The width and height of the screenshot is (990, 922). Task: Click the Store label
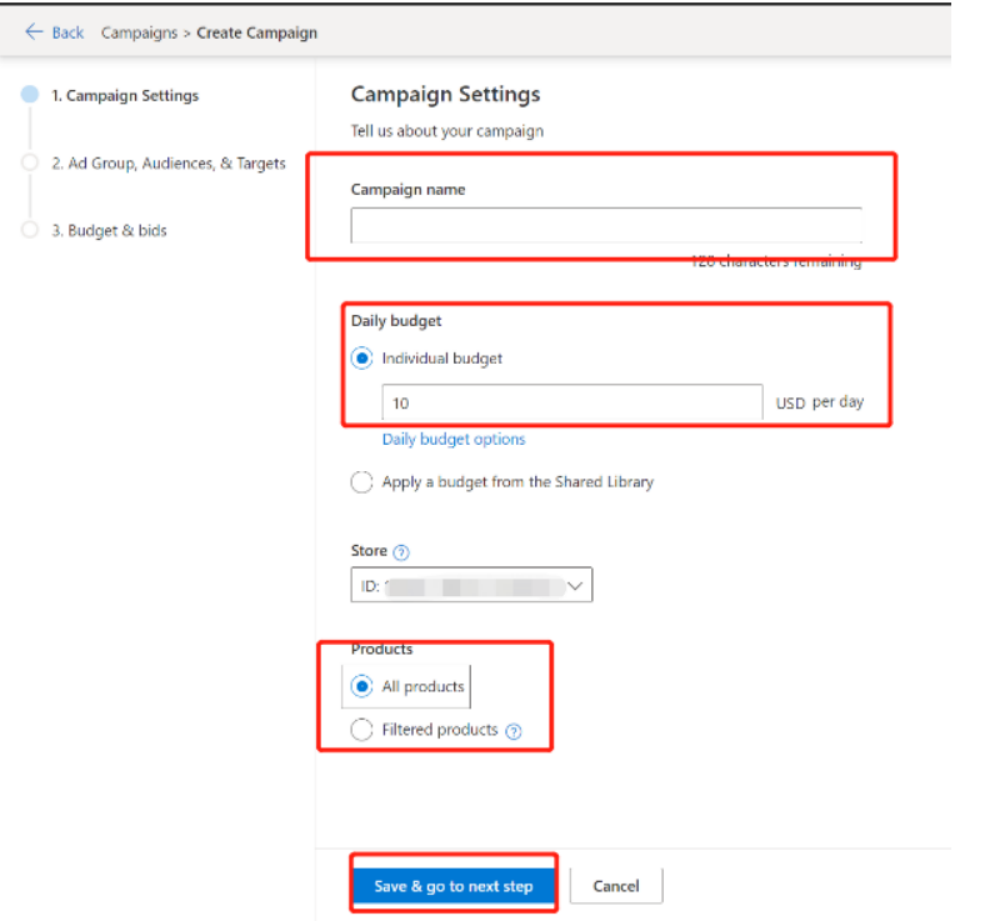pyautogui.click(x=369, y=551)
